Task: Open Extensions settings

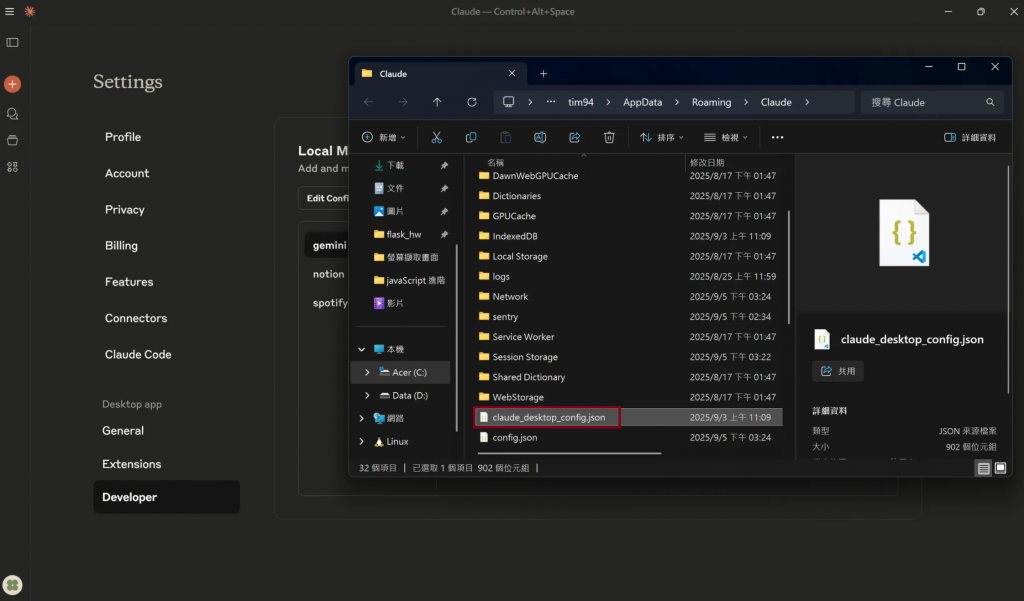Action: click(131, 464)
